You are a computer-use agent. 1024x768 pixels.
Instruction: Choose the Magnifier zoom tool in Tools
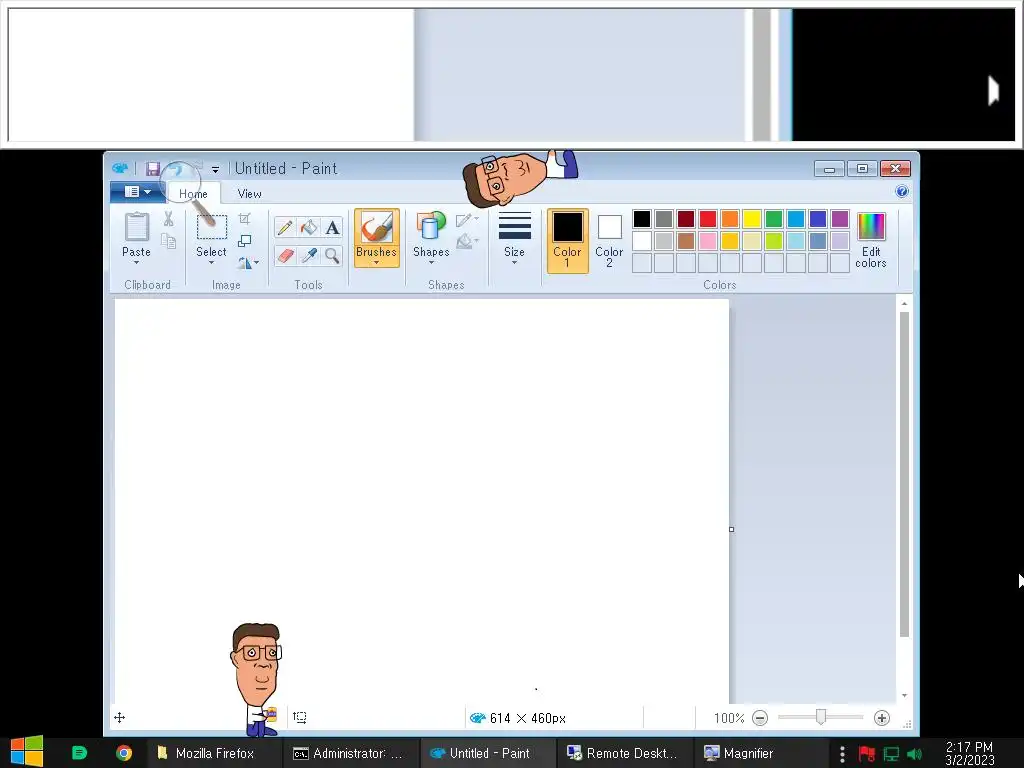click(x=332, y=255)
